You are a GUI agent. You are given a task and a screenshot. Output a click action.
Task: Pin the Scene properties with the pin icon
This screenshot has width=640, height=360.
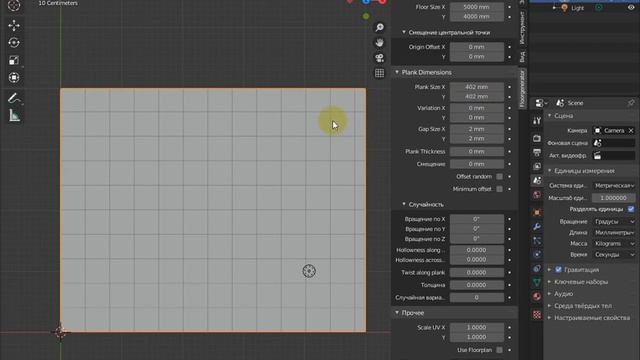point(631,103)
